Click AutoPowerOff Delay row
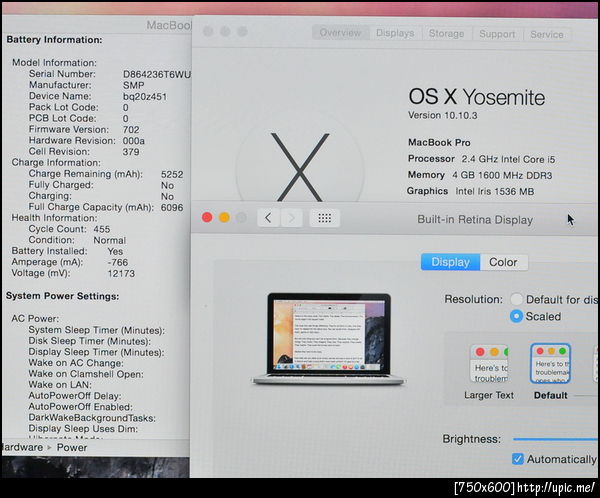The height and width of the screenshot is (498, 600). 75,396
